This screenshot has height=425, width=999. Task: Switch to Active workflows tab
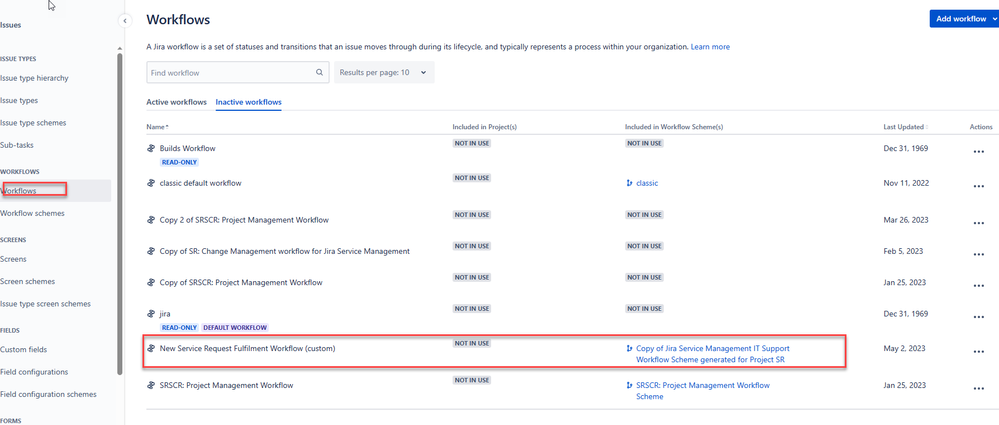coord(176,102)
